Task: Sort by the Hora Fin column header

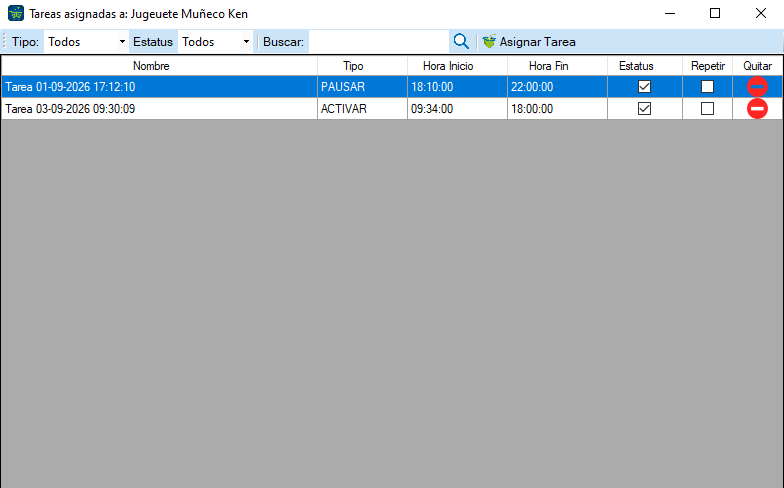Action: tap(557, 66)
